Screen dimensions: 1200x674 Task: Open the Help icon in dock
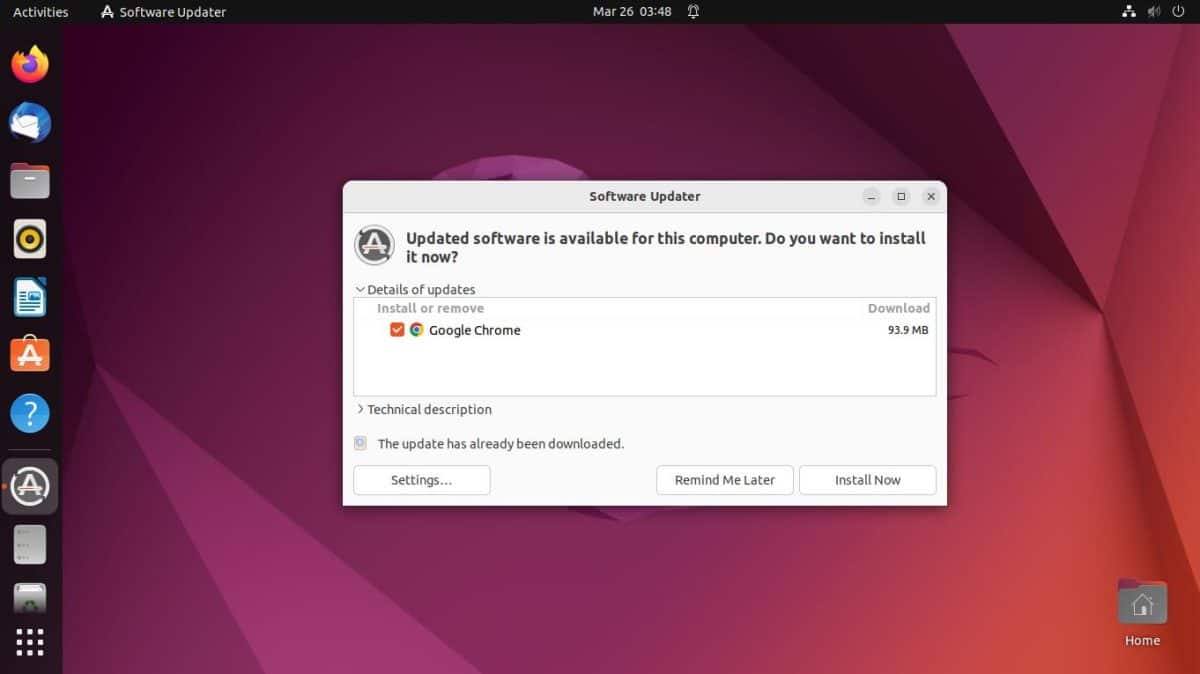(30, 412)
